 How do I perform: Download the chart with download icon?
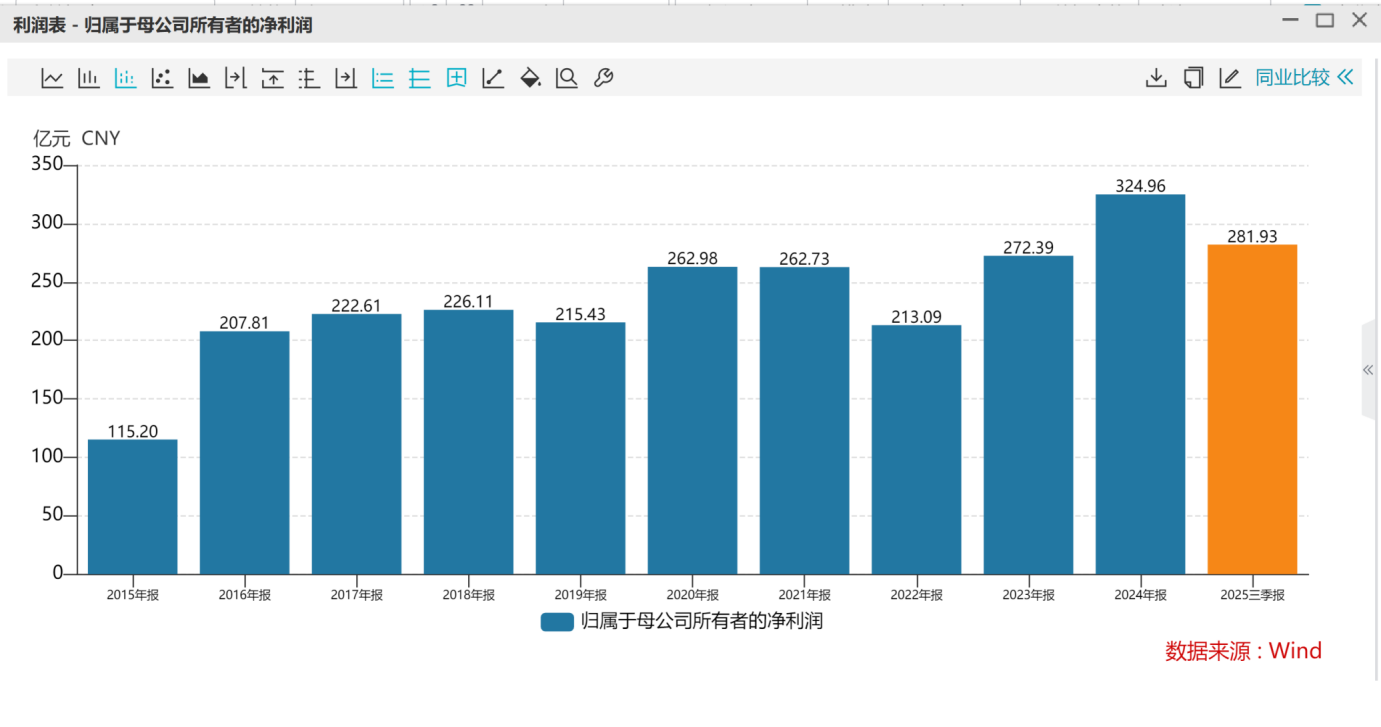(1156, 78)
